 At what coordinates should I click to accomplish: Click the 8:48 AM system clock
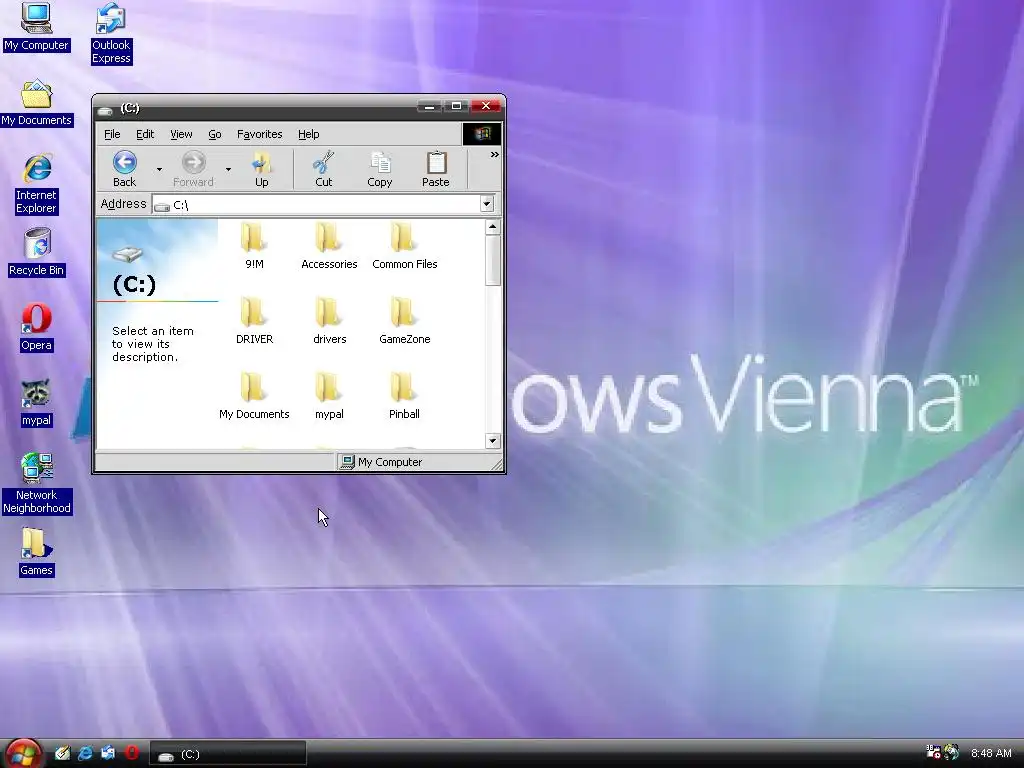click(991, 753)
